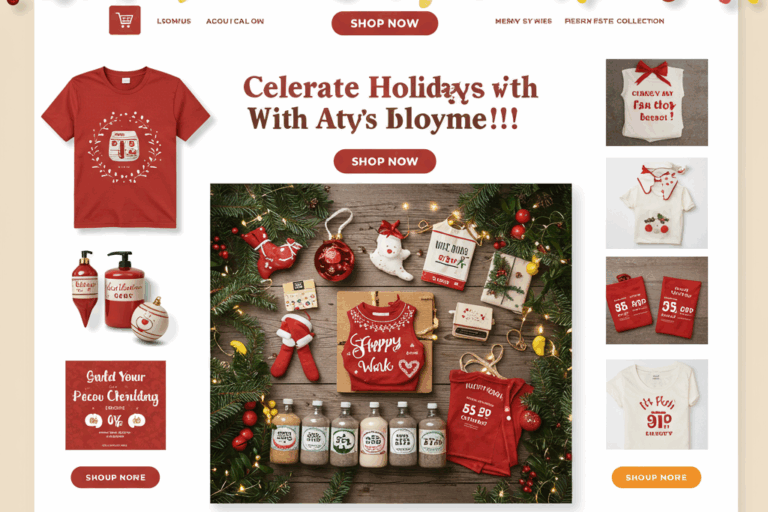Screen dimensions: 768x512
Task: Click the top SHOP NOW button
Action: pos(384,23)
